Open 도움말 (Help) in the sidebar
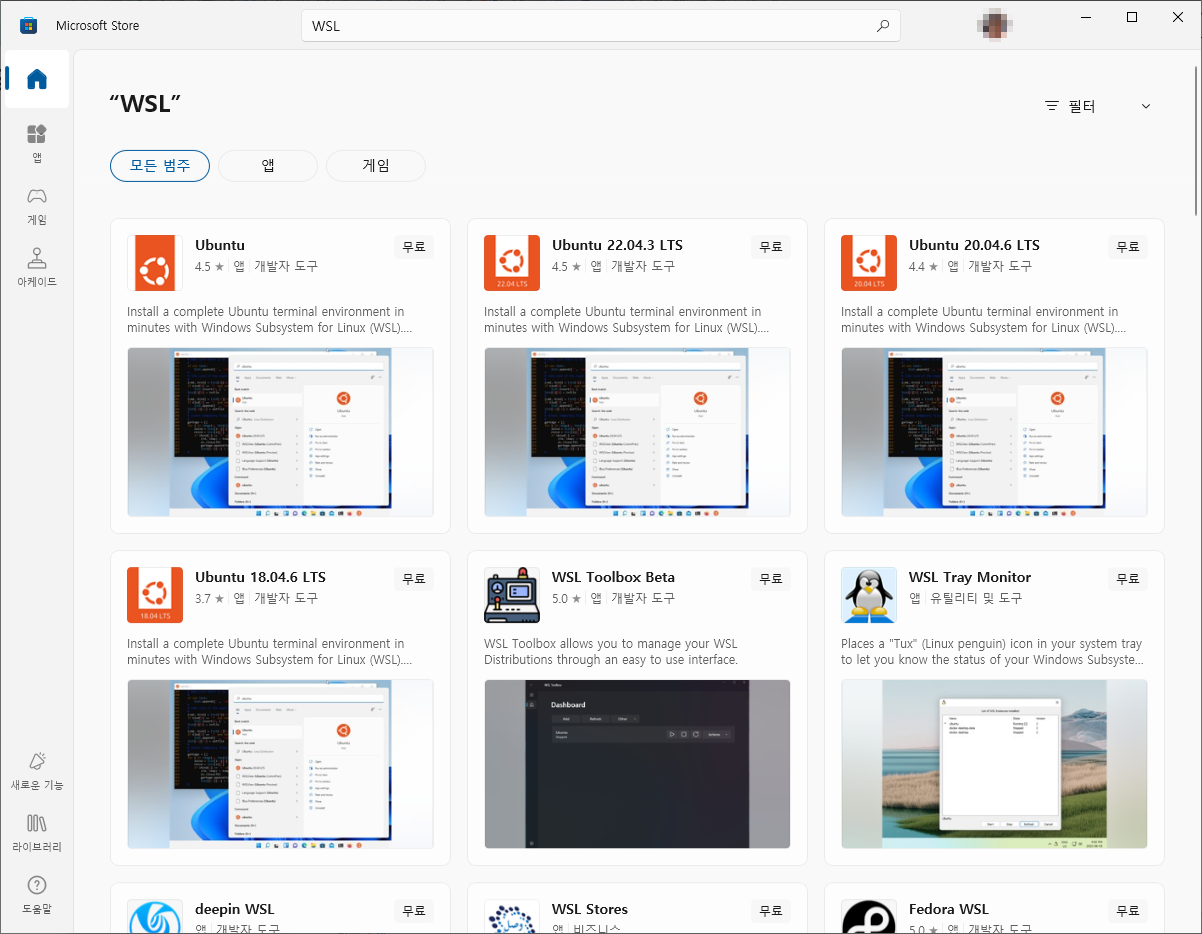The width and height of the screenshot is (1202, 934). 37,895
